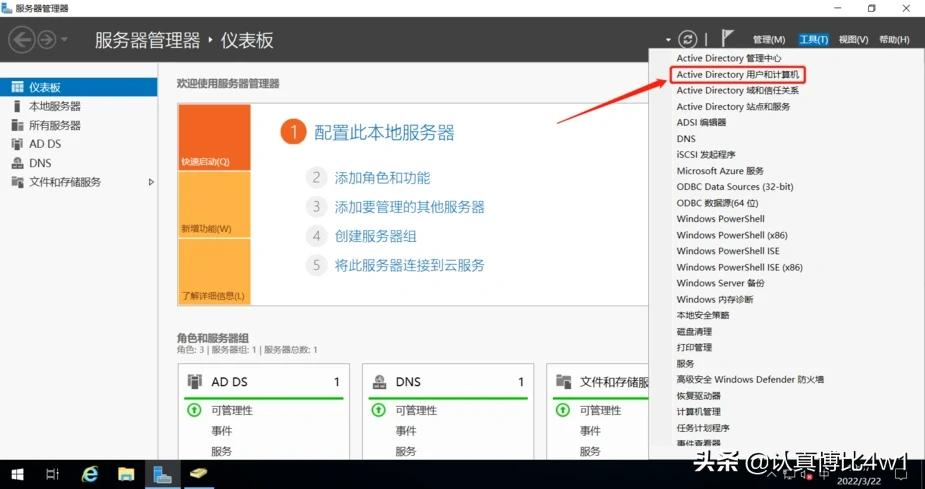Open Active Directory 用户和计算机 menu entry
This screenshot has height=489, width=925.
pos(737,74)
